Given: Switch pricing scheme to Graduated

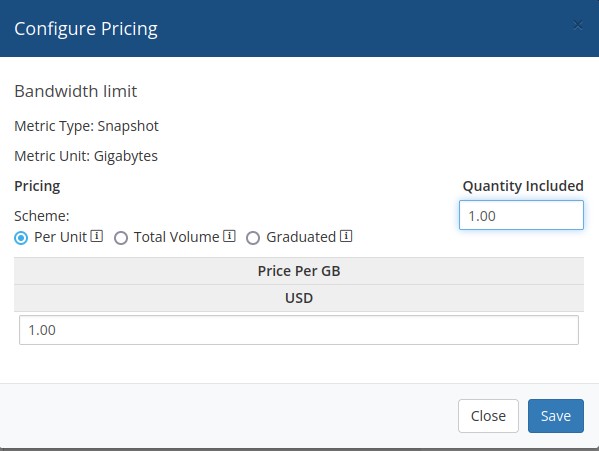Looking at the screenshot, I should (x=253, y=238).
